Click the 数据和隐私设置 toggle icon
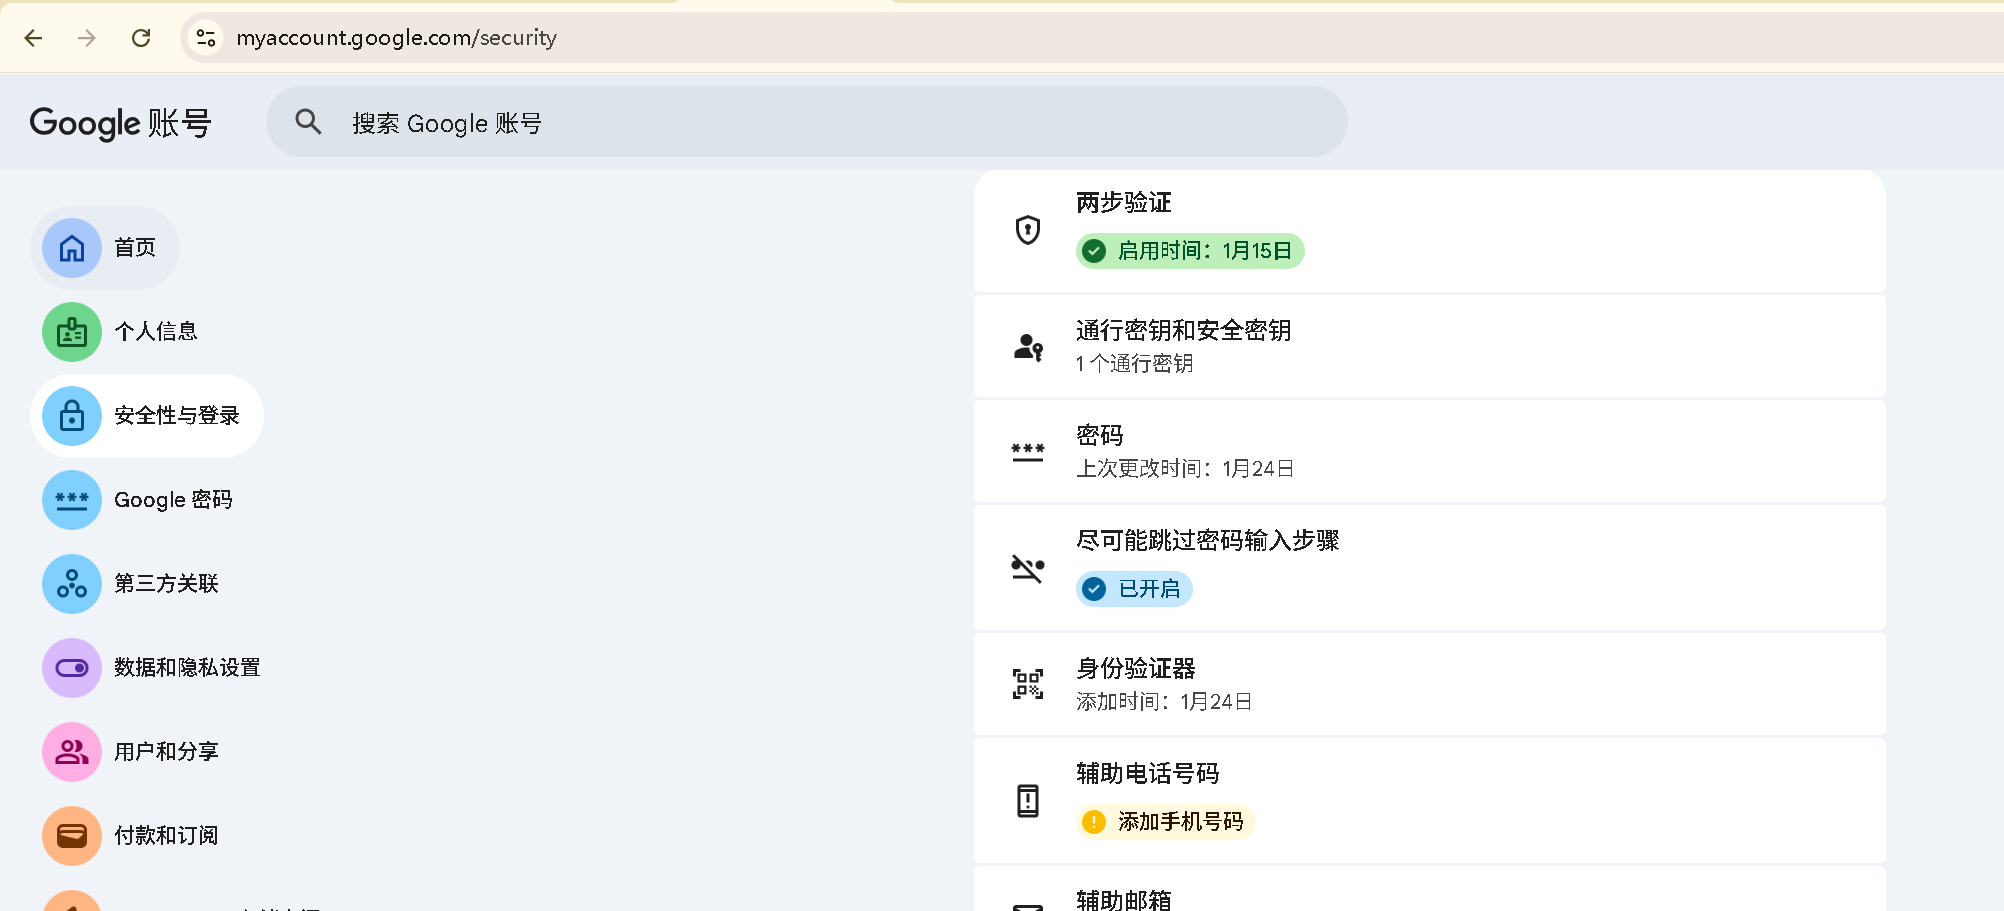 [x=72, y=668]
